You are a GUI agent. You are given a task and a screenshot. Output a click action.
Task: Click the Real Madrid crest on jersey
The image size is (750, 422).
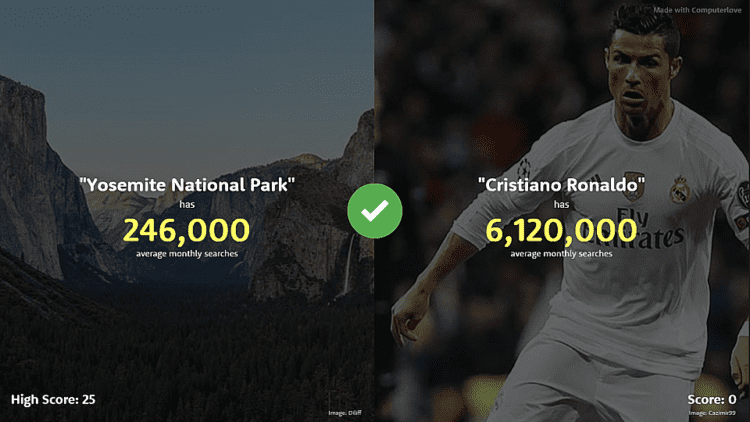click(x=680, y=189)
